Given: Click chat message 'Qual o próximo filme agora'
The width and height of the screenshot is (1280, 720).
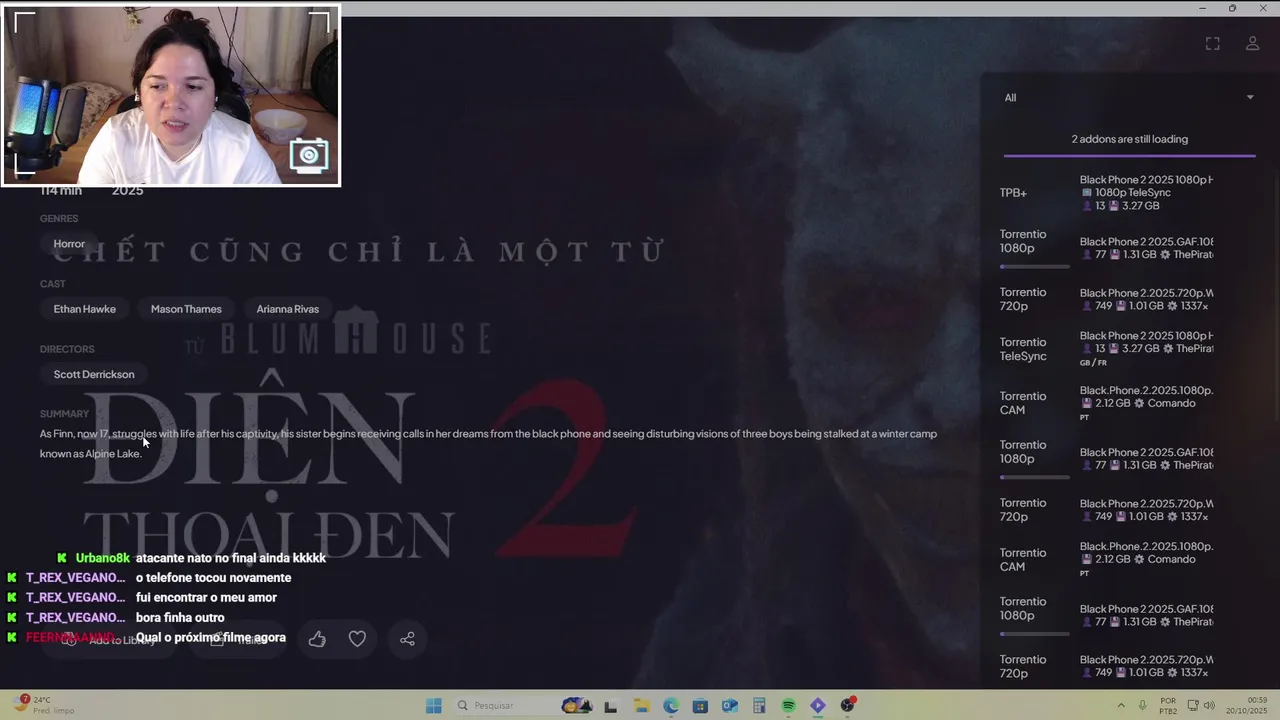Looking at the screenshot, I should pyautogui.click(x=211, y=638).
